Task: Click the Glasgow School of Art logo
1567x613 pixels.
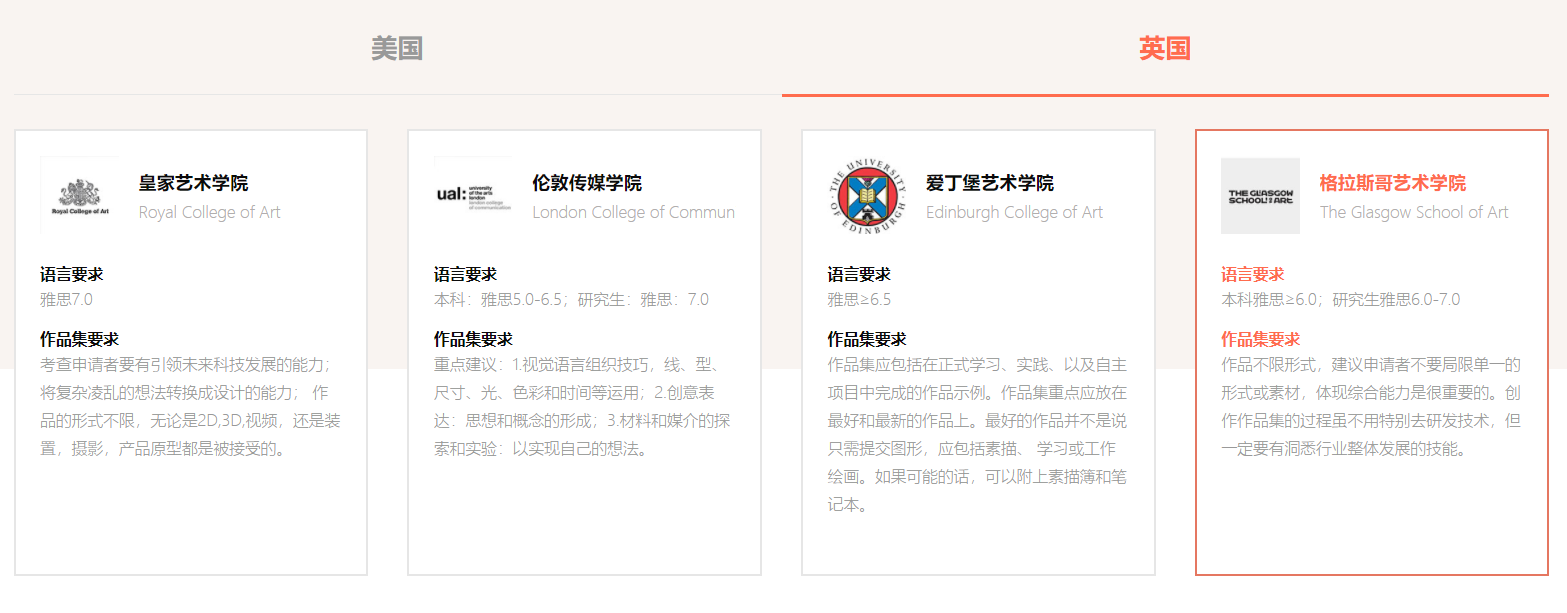Action: click(x=1260, y=196)
